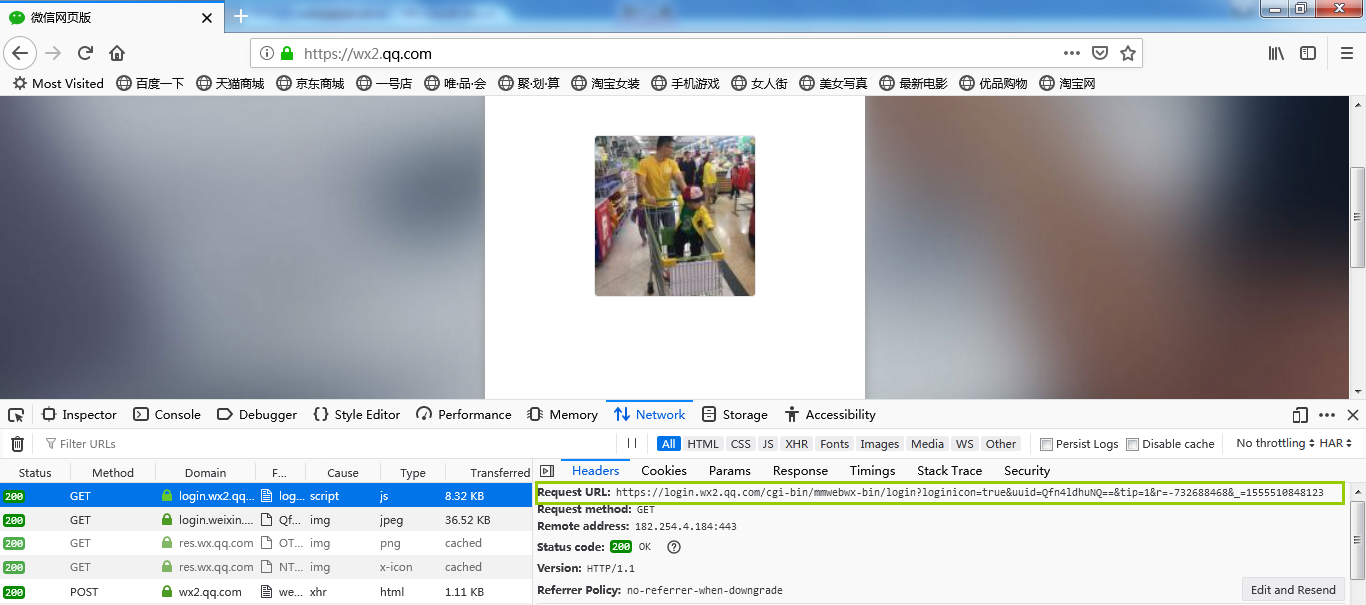Viewport: 1366px width, 605px height.
Task: Click the Edit and Resend button
Action: [1293, 590]
